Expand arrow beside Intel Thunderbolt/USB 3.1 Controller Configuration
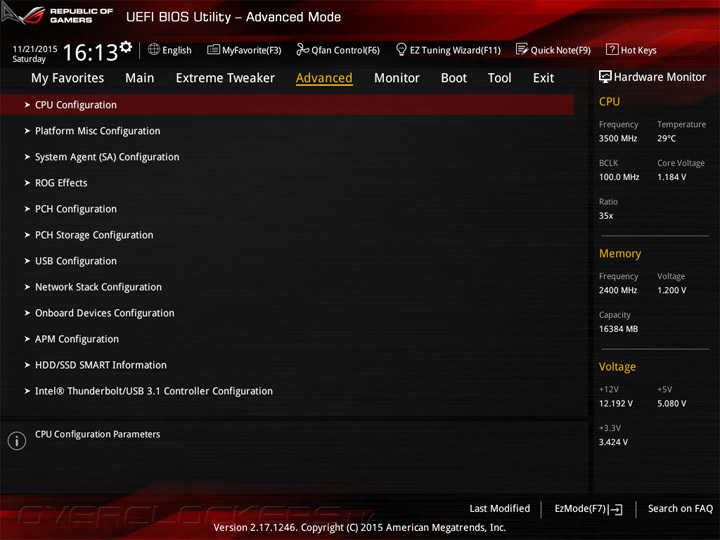 pyautogui.click(x=27, y=391)
